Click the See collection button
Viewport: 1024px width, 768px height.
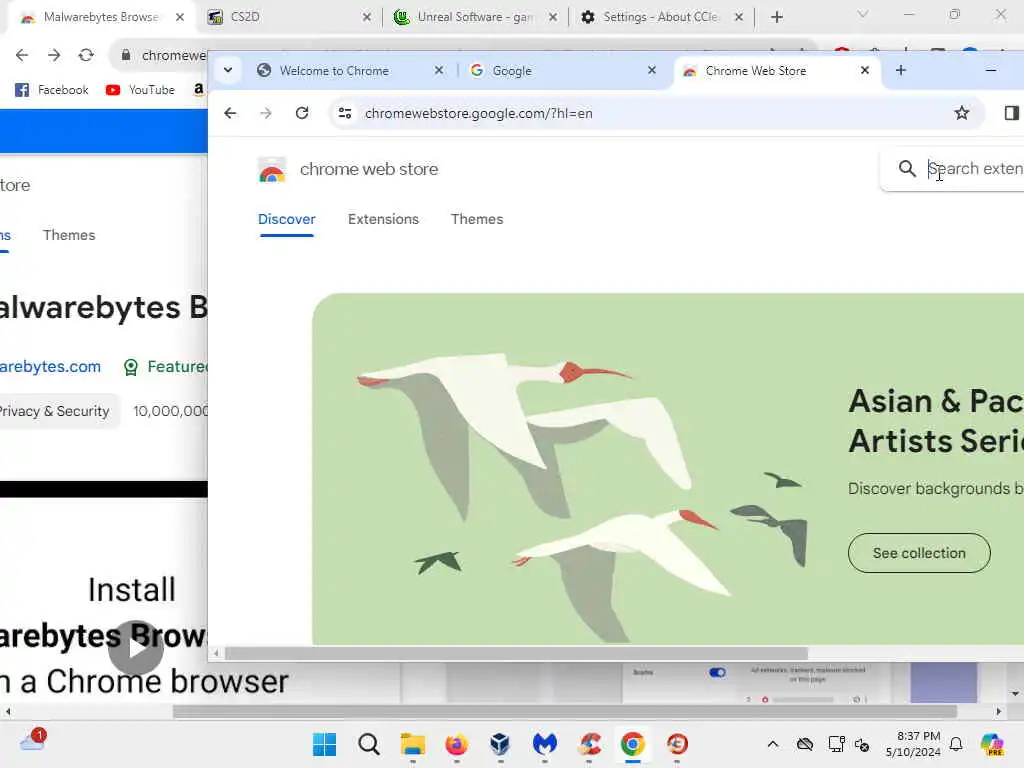pos(919,553)
